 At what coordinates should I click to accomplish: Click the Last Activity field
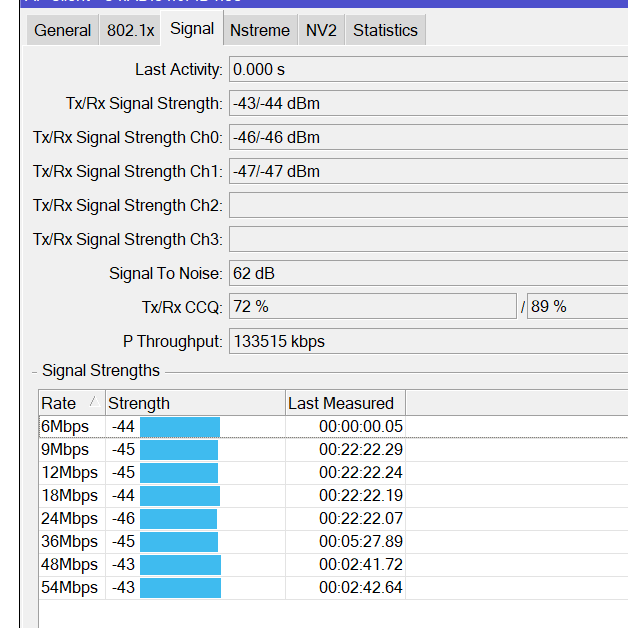coord(428,69)
